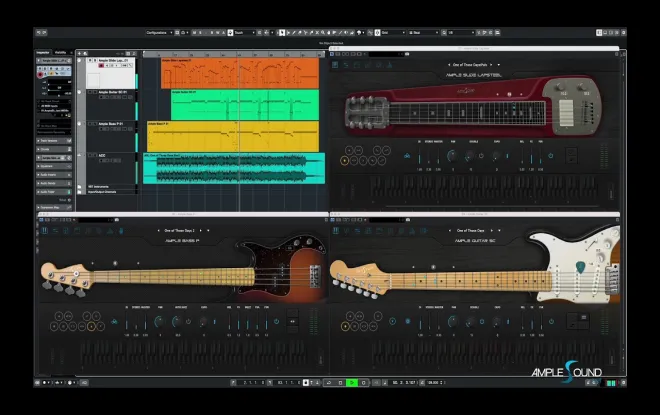The image size is (660, 415).
Task: Mute the Ample Guitar SC 01 track
Action: pos(90,92)
